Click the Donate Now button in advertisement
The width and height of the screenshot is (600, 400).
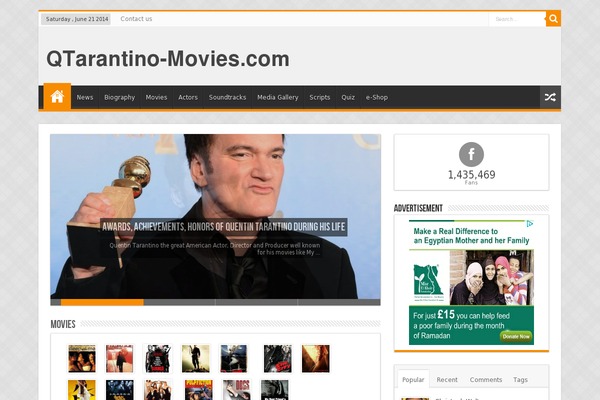click(516, 336)
